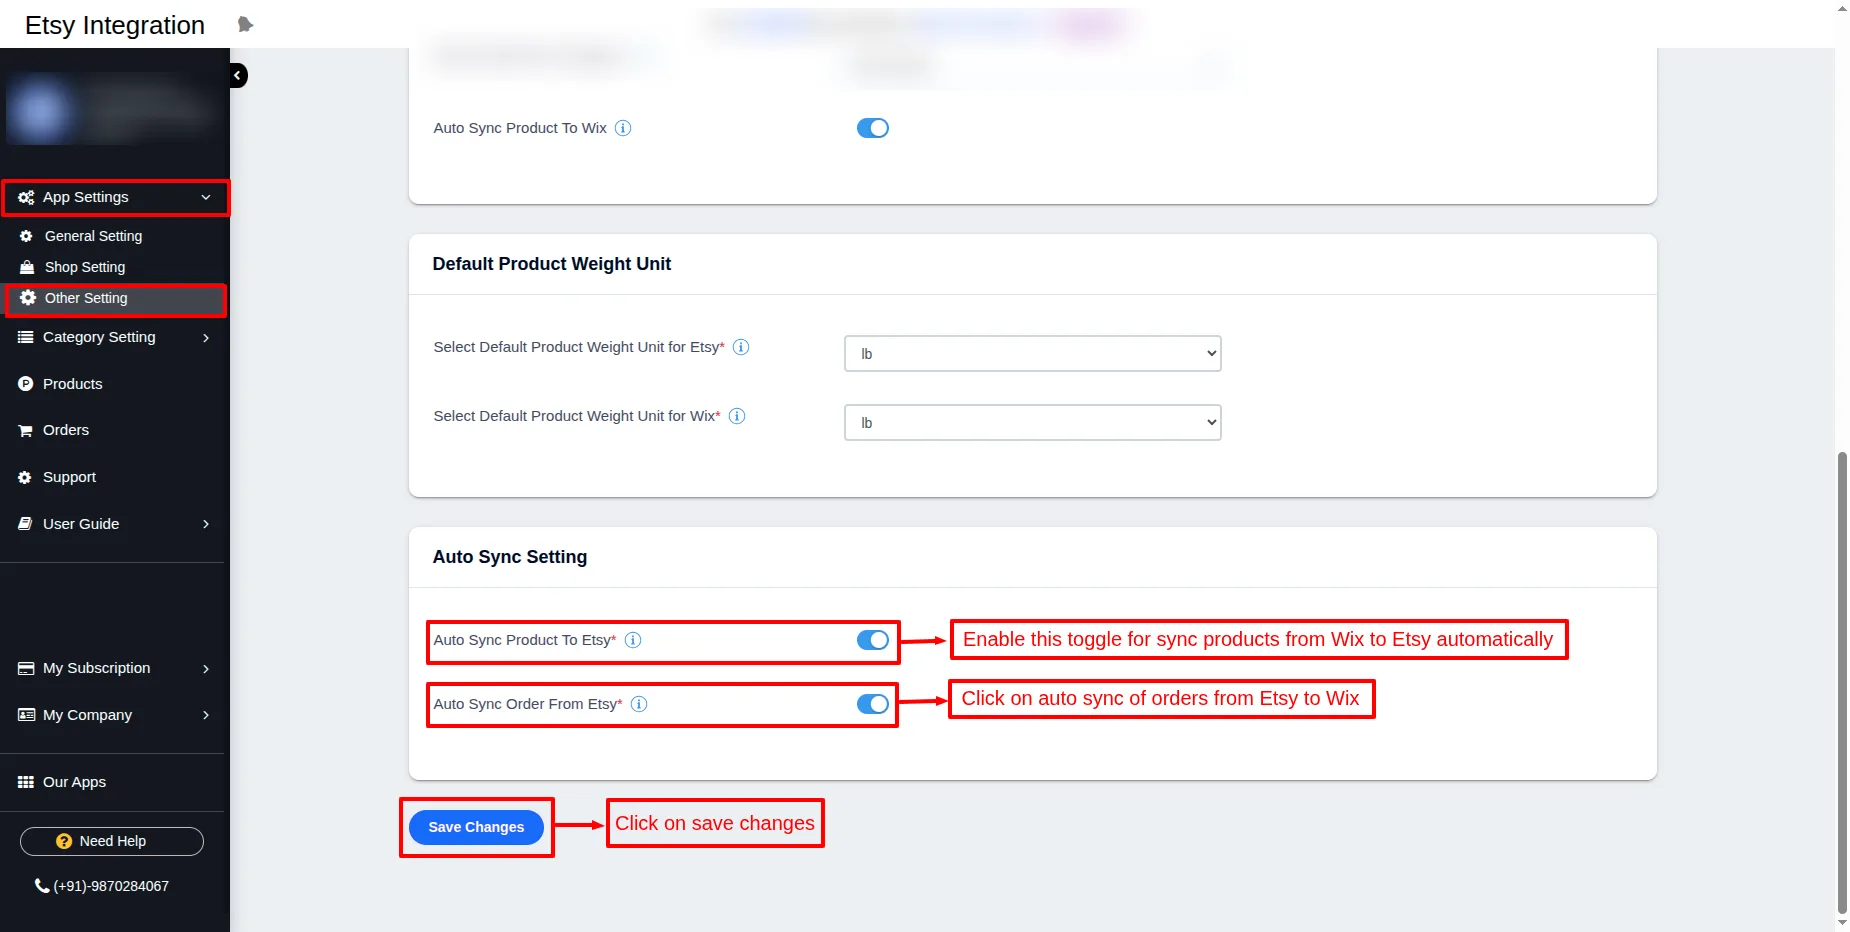Show info for Etsy weight unit field
The height and width of the screenshot is (932, 1850).
pyautogui.click(x=741, y=347)
